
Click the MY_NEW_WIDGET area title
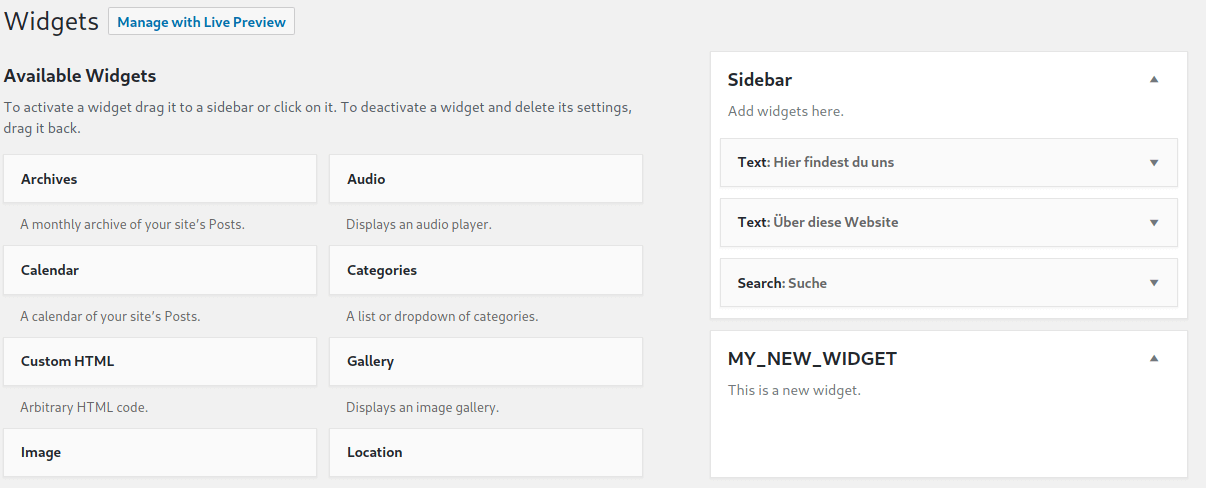[x=812, y=358]
